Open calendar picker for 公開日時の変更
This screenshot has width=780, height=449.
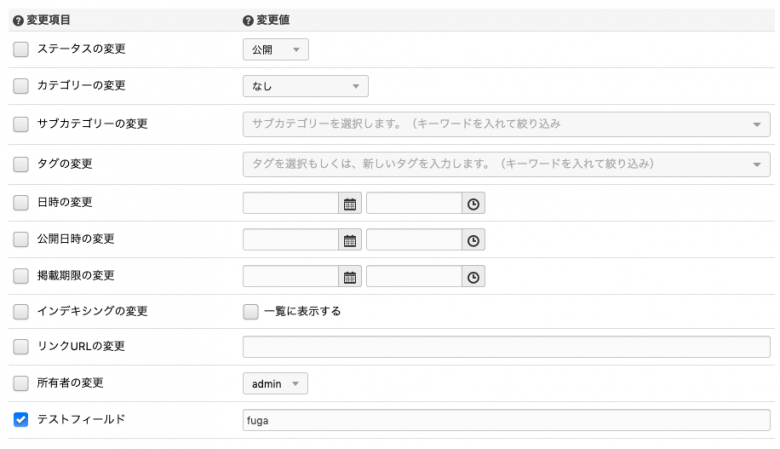click(350, 240)
